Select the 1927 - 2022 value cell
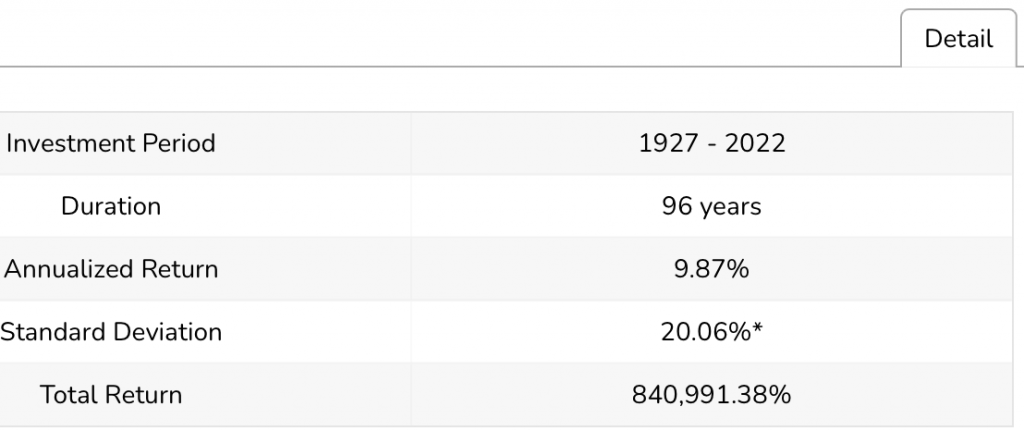Viewport: 1024px width, 431px height. [712, 143]
